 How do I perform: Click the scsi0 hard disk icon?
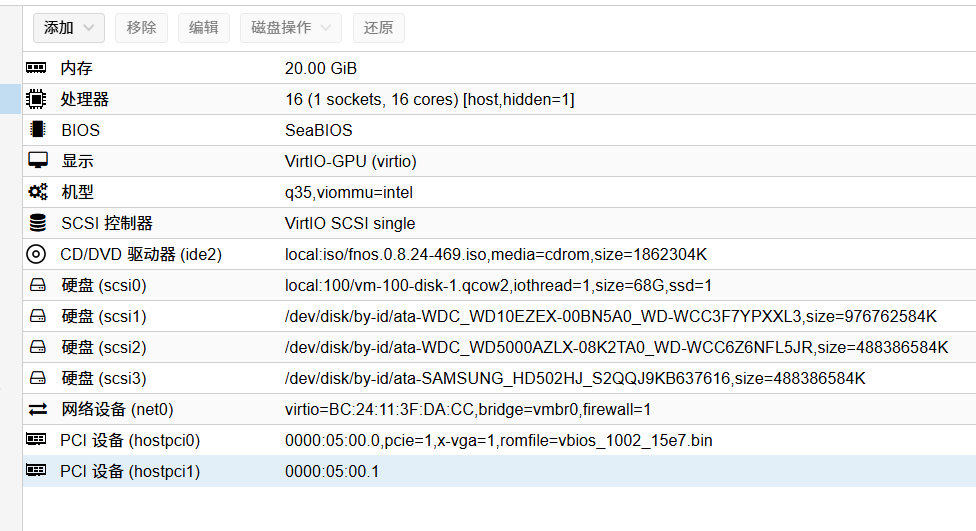(x=37, y=285)
